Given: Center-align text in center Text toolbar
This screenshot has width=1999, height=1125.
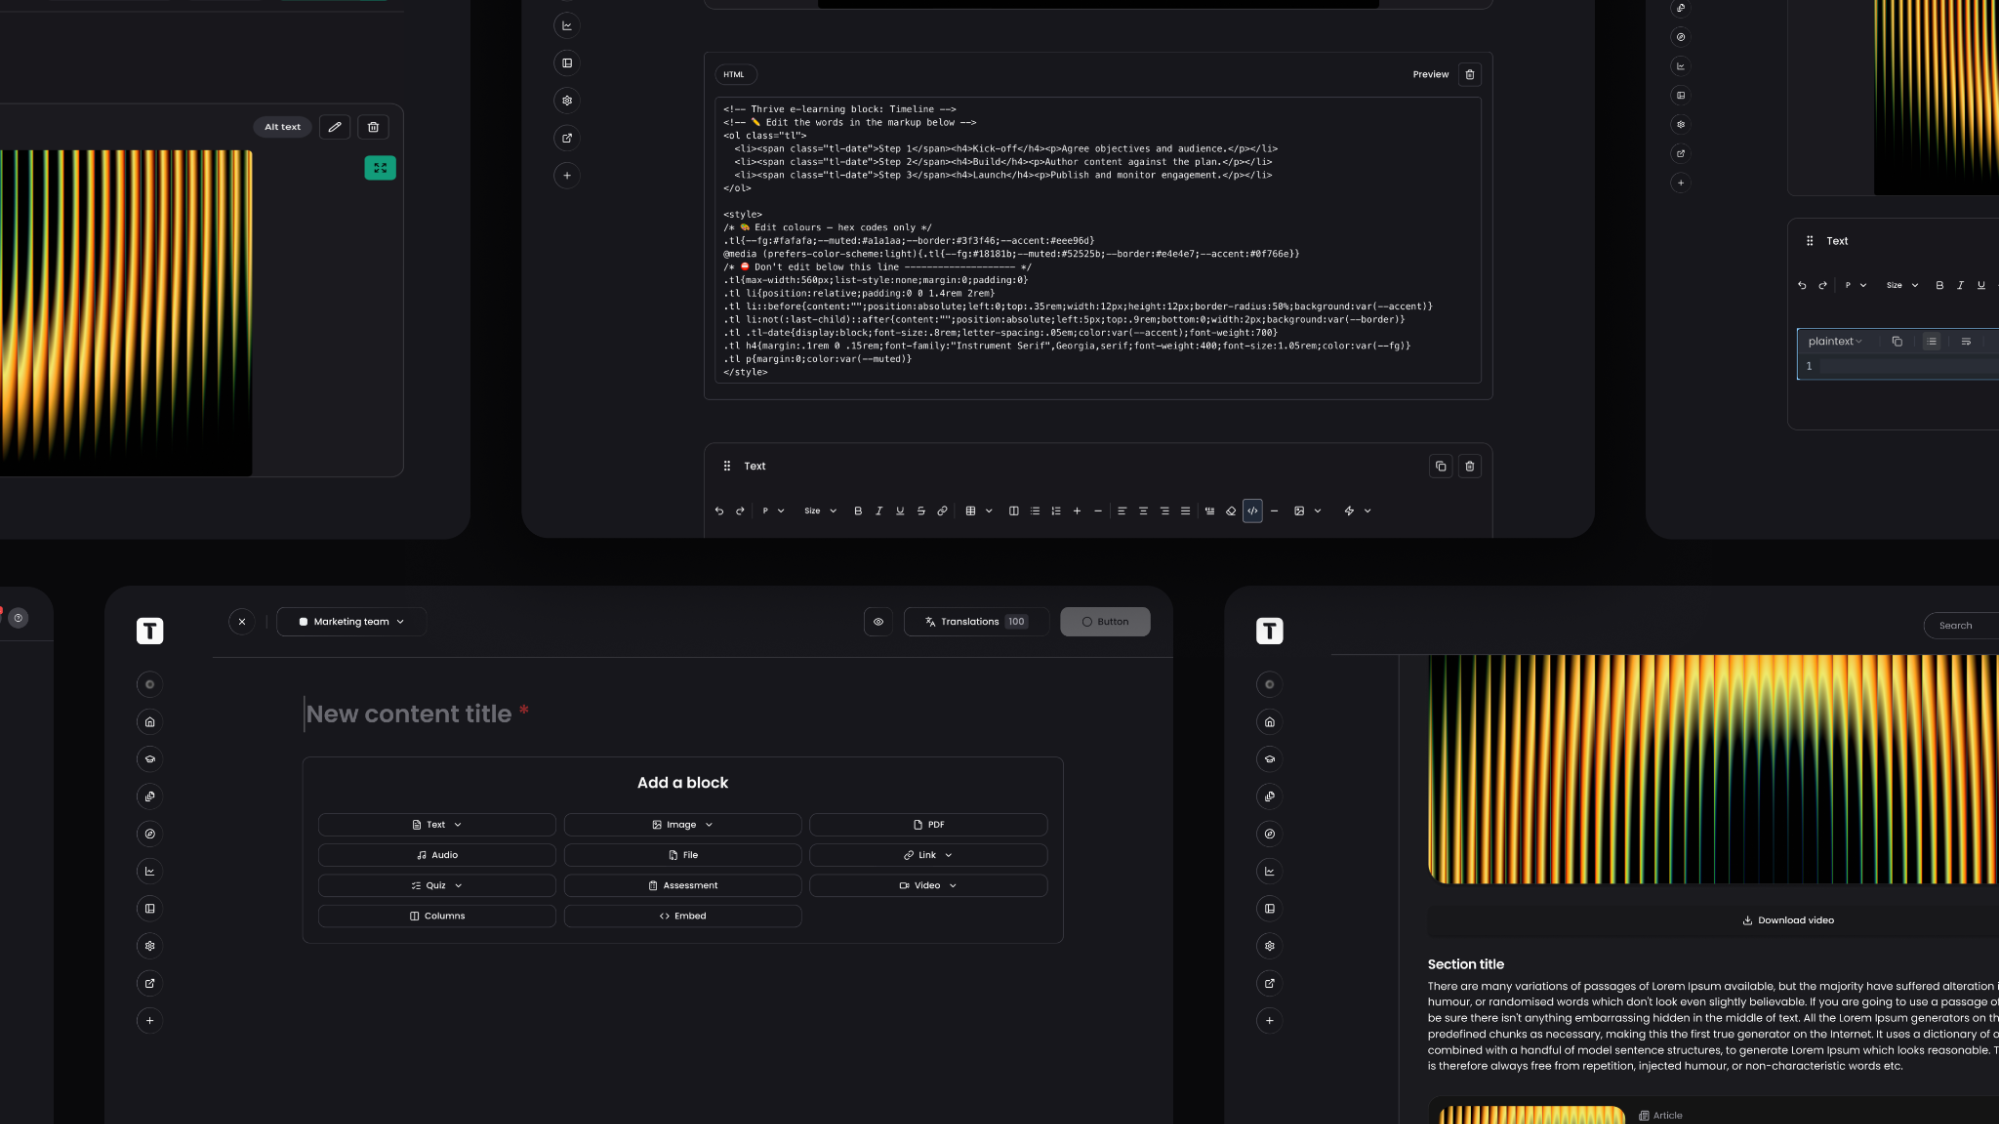Looking at the screenshot, I should (1143, 511).
